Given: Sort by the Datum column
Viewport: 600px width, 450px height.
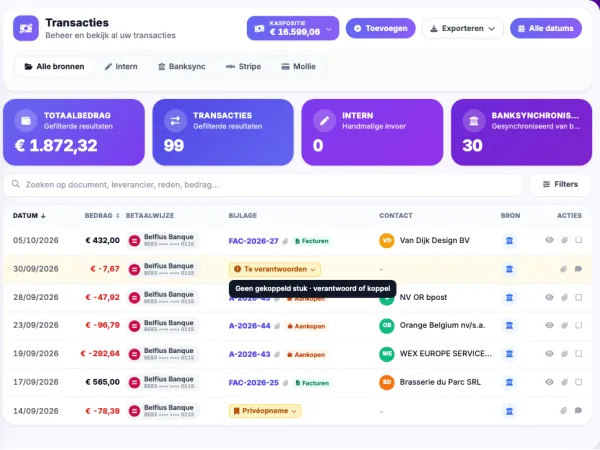Looking at the screenshot, I should (29, 215).
